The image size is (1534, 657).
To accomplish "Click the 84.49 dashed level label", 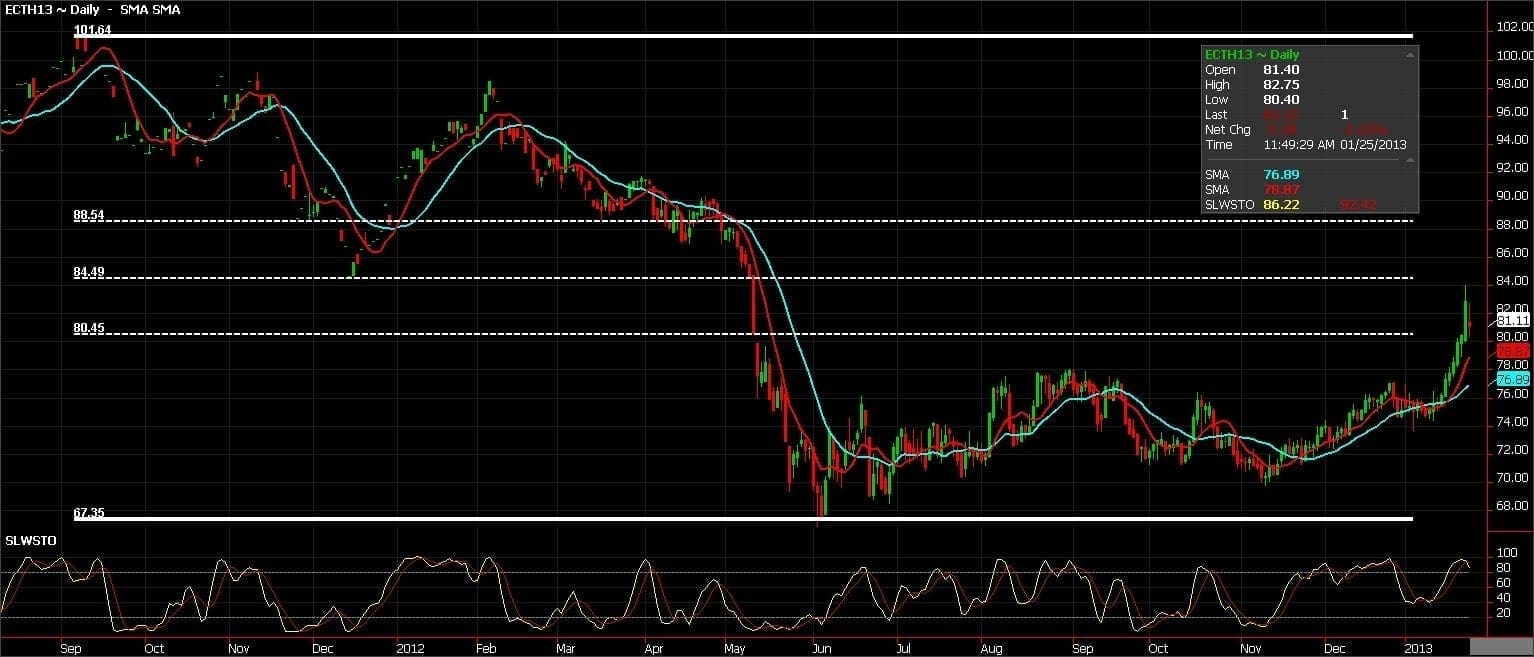I will click(89, 272).
